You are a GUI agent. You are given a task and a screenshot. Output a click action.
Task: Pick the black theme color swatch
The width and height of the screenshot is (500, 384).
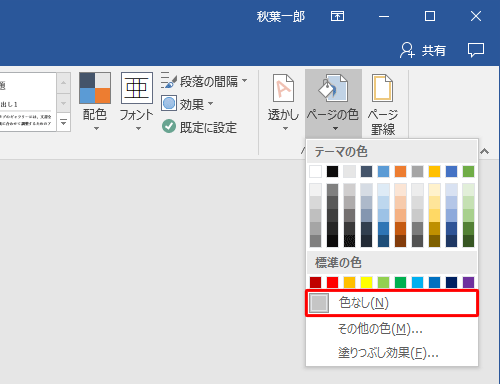click(x=332, y=171)
